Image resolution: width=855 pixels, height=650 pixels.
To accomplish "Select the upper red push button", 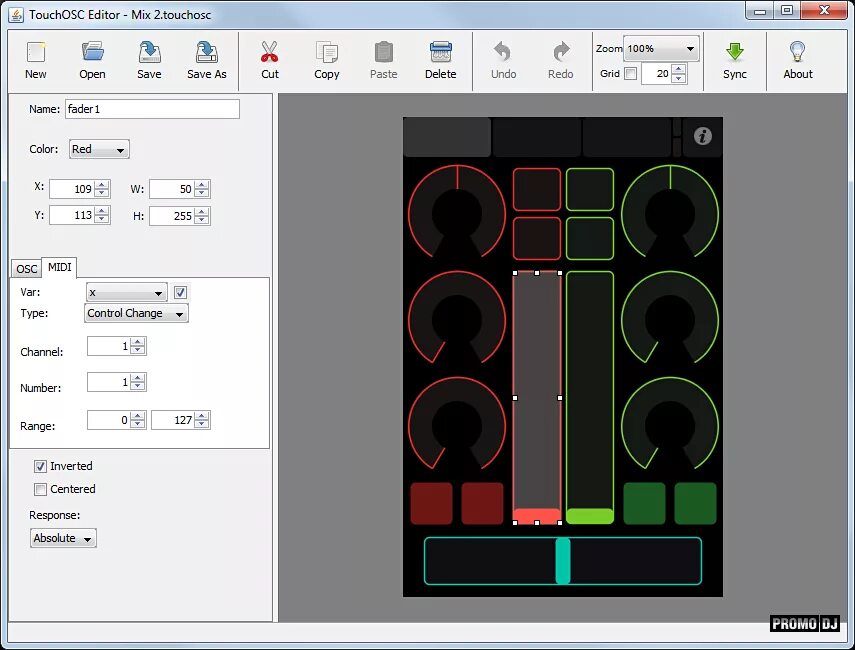I will click(x=537, y=189).
